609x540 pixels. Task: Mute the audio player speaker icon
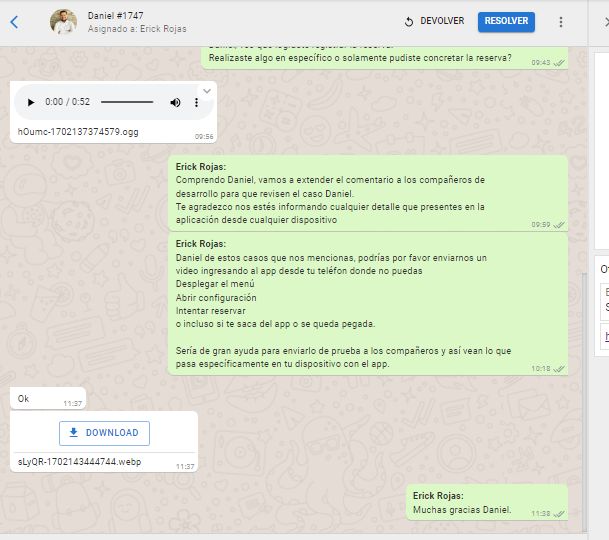(175, 103)
